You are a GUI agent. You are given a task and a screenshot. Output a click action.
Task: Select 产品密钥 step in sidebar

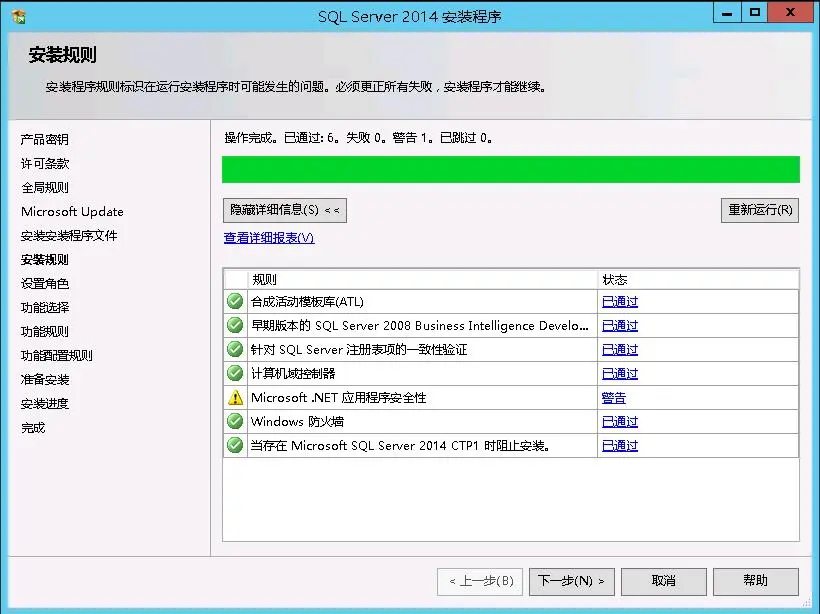click(45, 140)
